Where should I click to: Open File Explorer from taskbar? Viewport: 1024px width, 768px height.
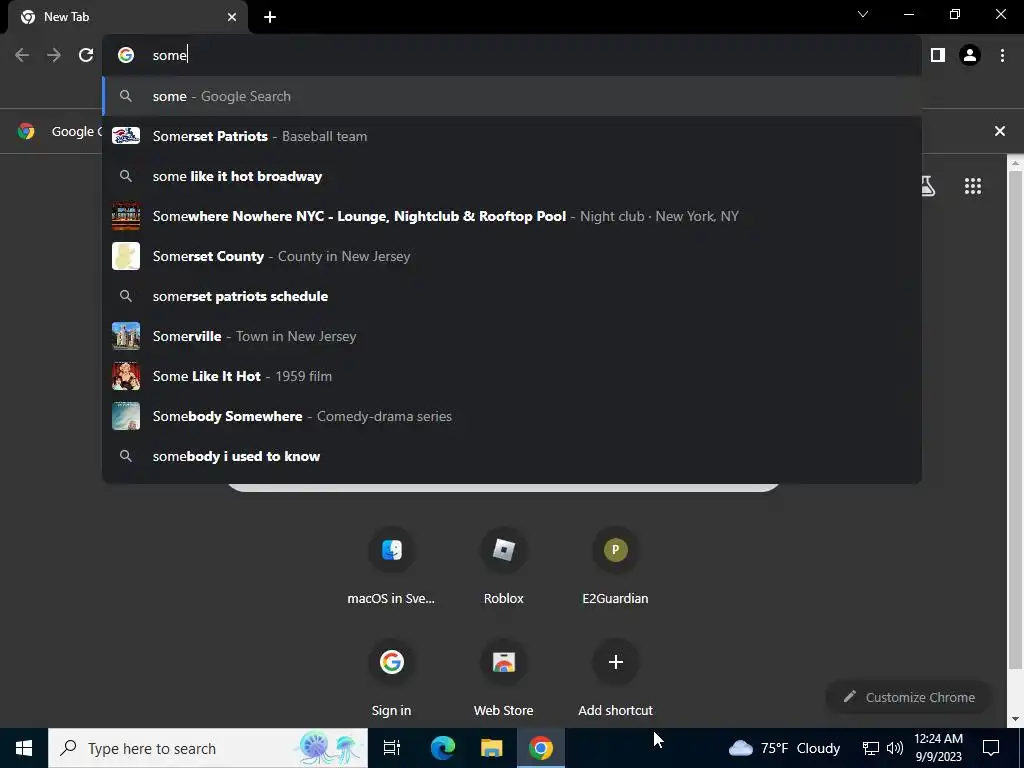point(492,748)
